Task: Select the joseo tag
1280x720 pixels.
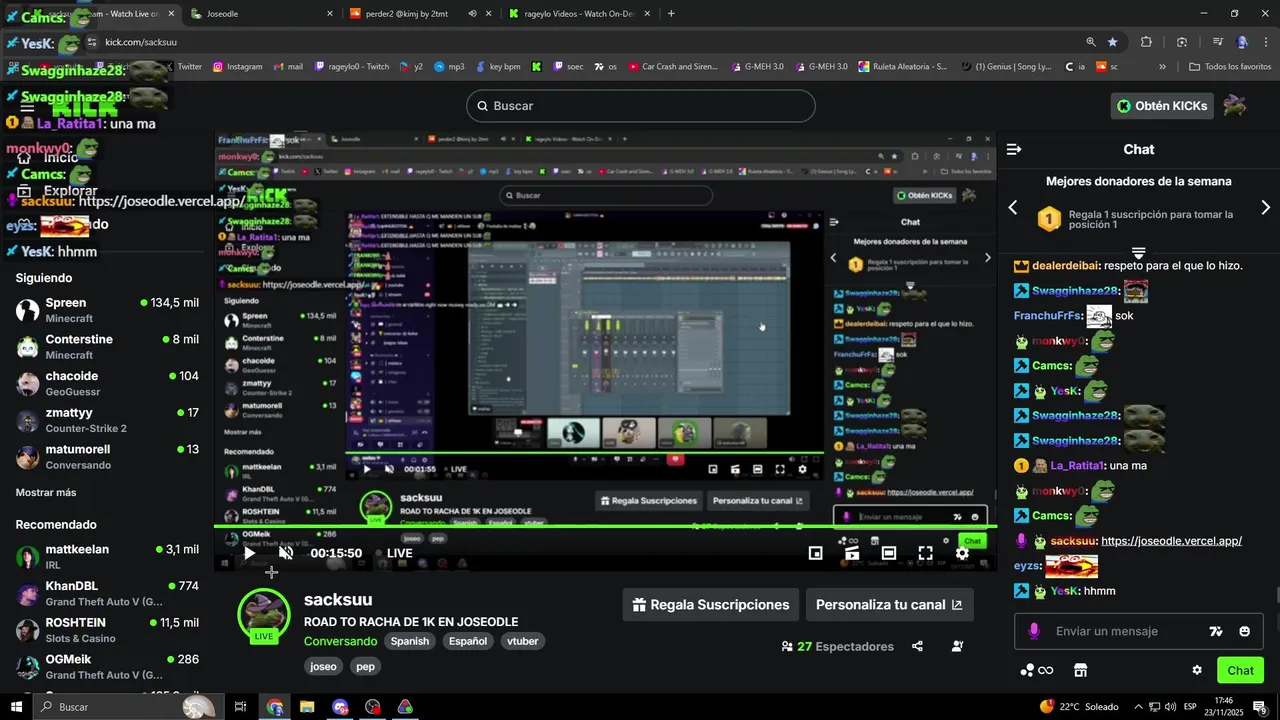Action: tap(323, 666)
